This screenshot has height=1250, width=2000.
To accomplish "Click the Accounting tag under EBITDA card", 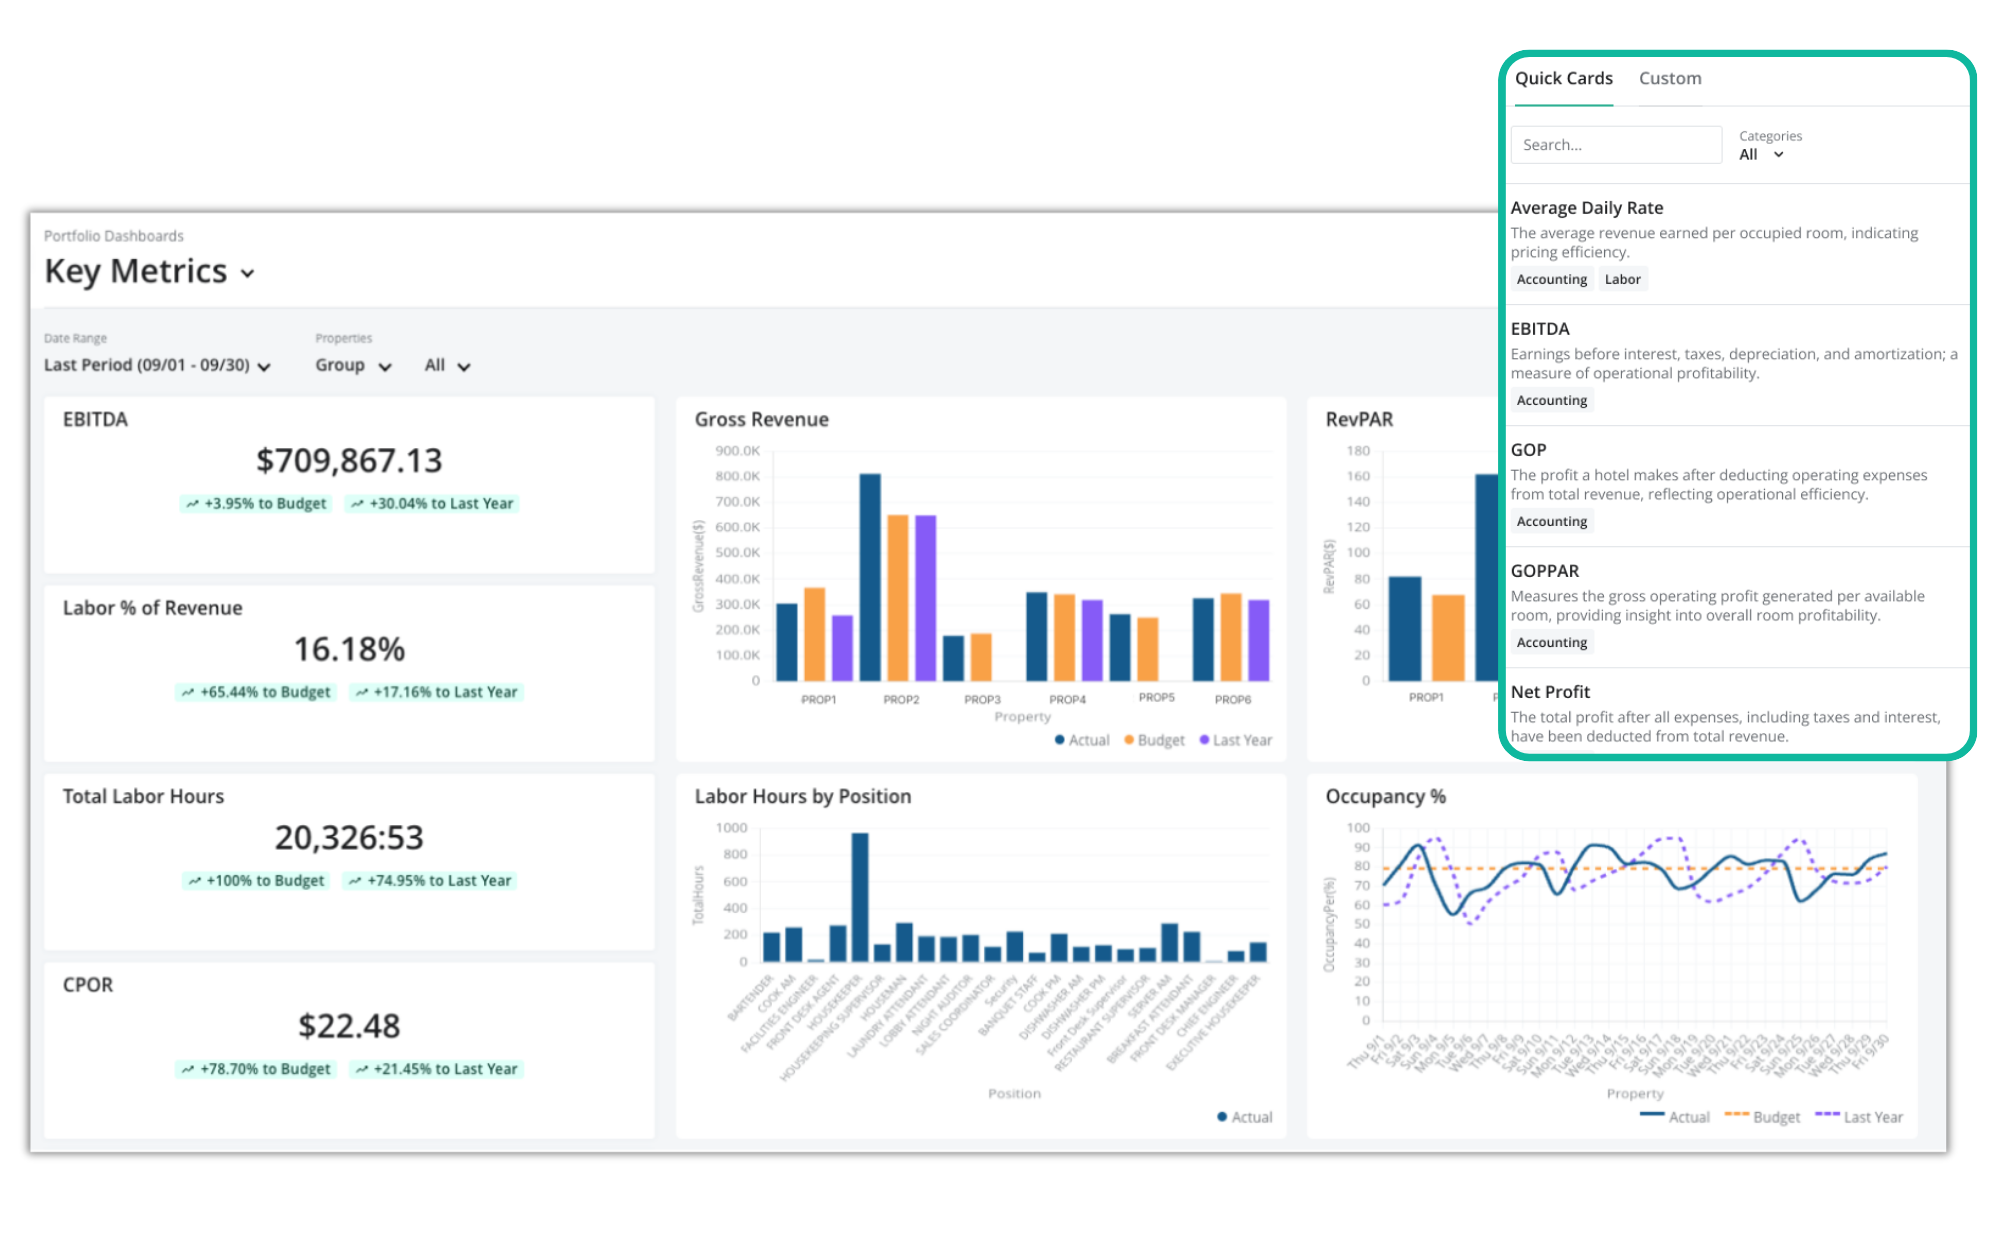I will click(x=1551, y=401).
